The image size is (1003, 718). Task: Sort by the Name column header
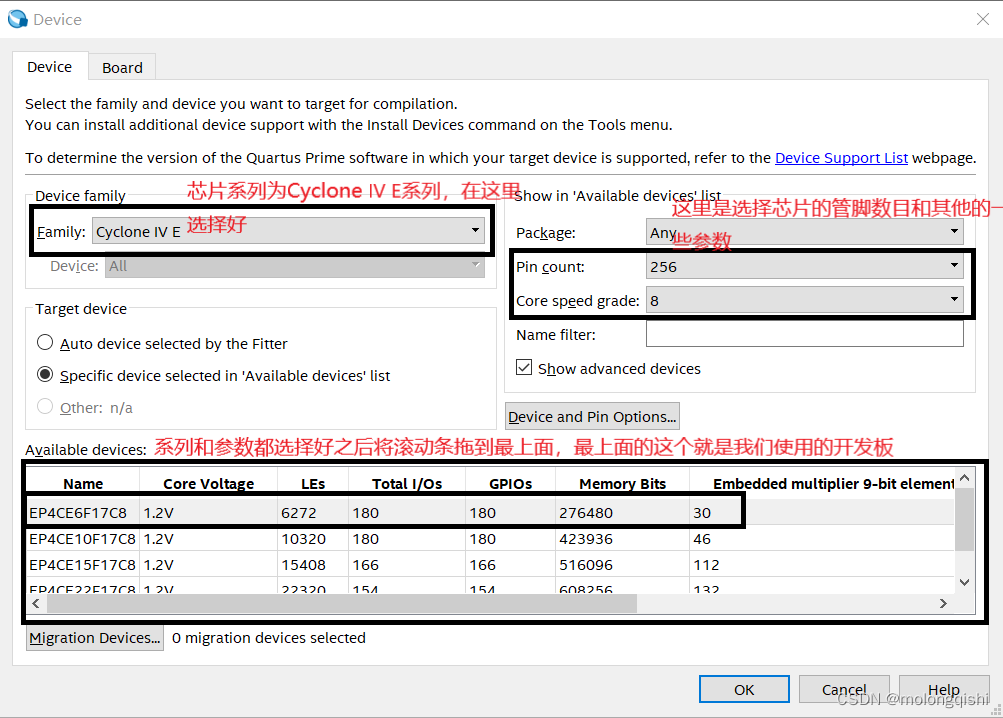click(83, 484)
